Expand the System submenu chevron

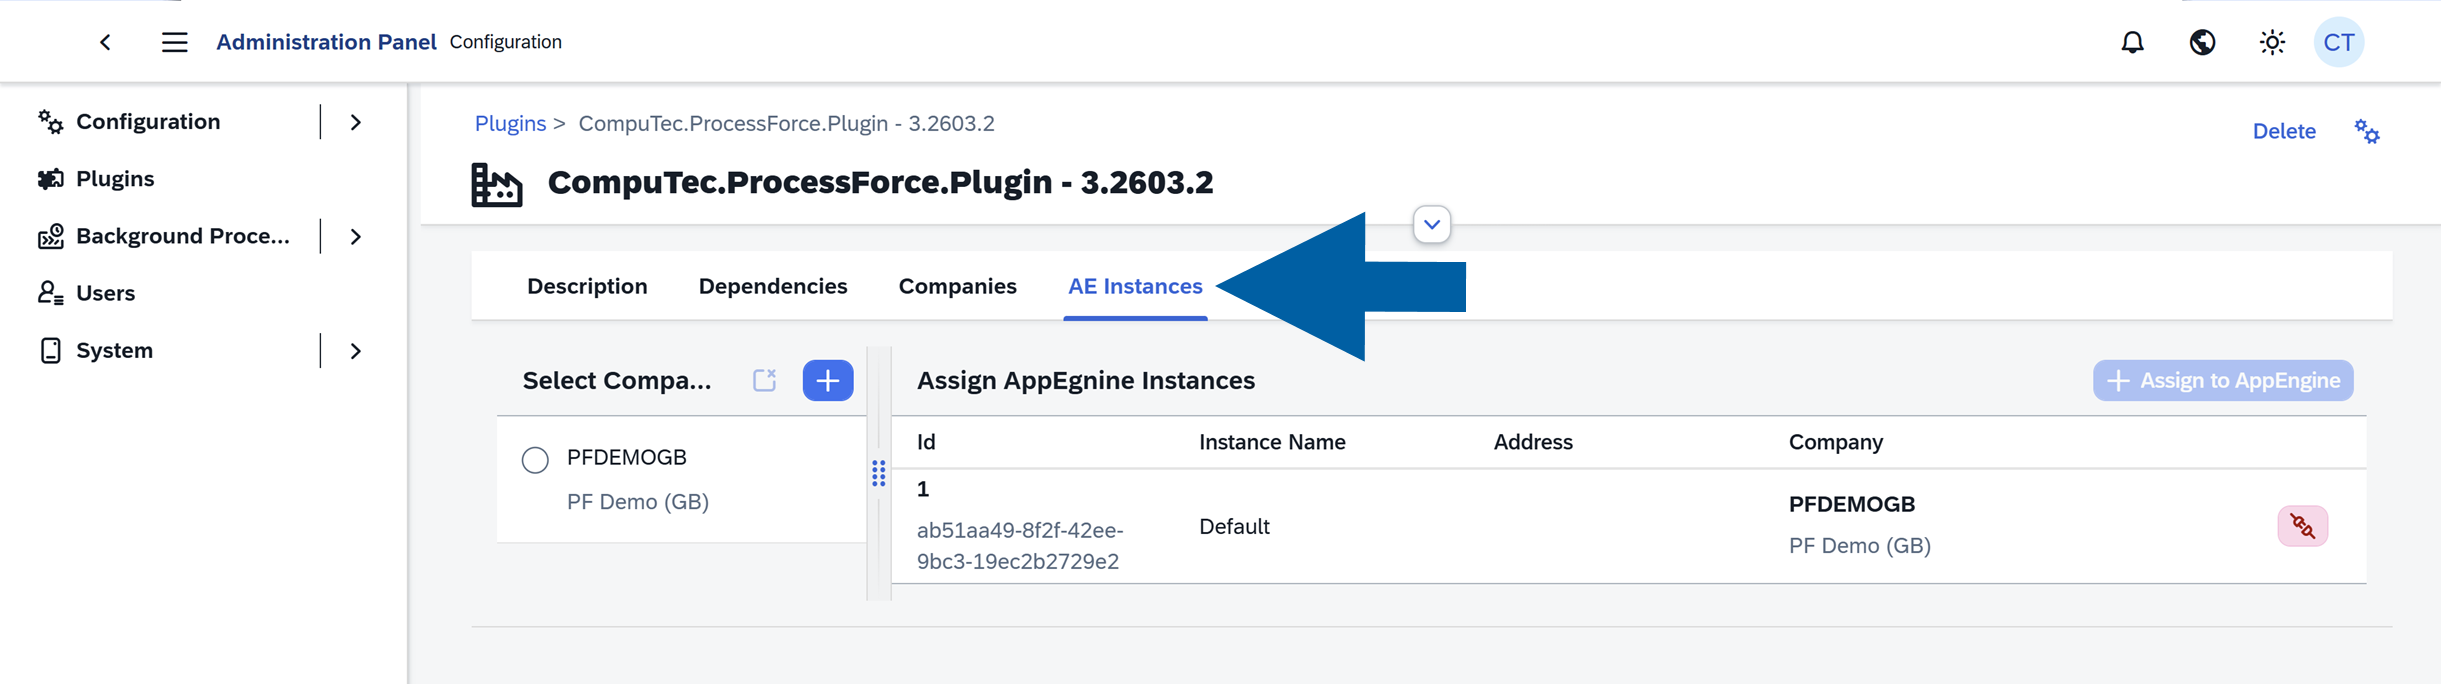coord(356,351)
